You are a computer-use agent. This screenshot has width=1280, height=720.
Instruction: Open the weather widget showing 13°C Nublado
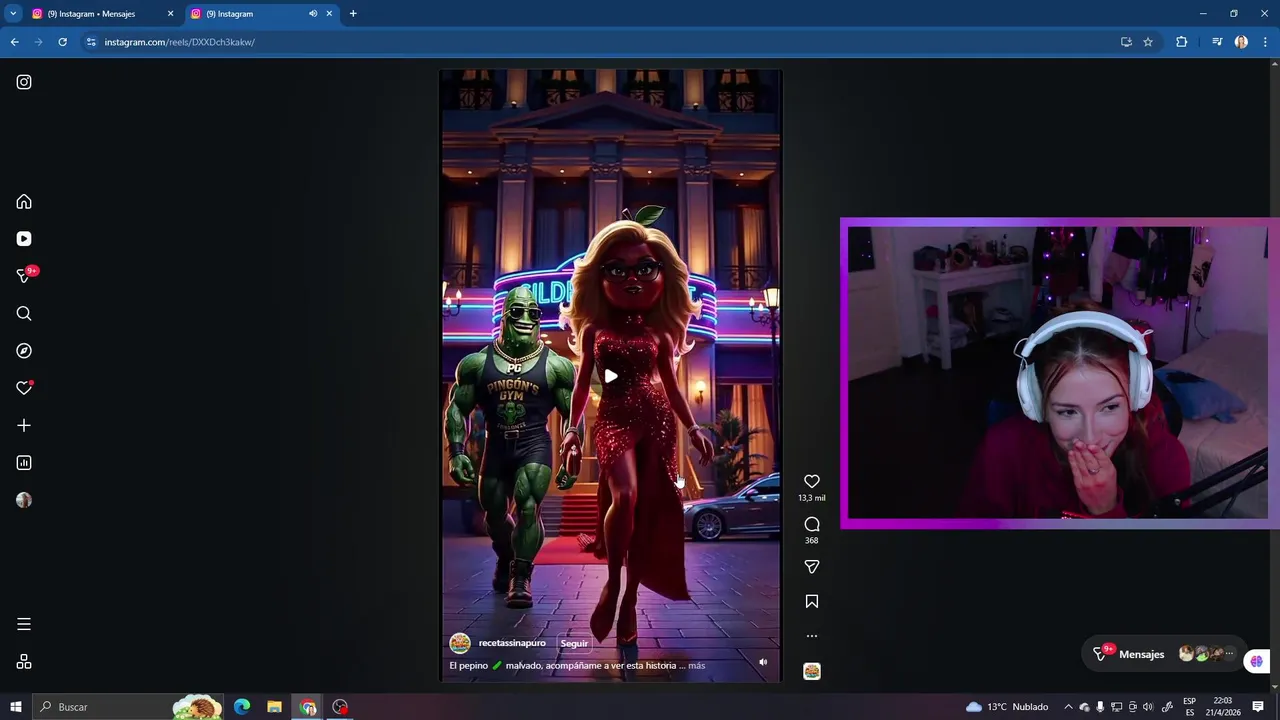[x=1007, y=707]
